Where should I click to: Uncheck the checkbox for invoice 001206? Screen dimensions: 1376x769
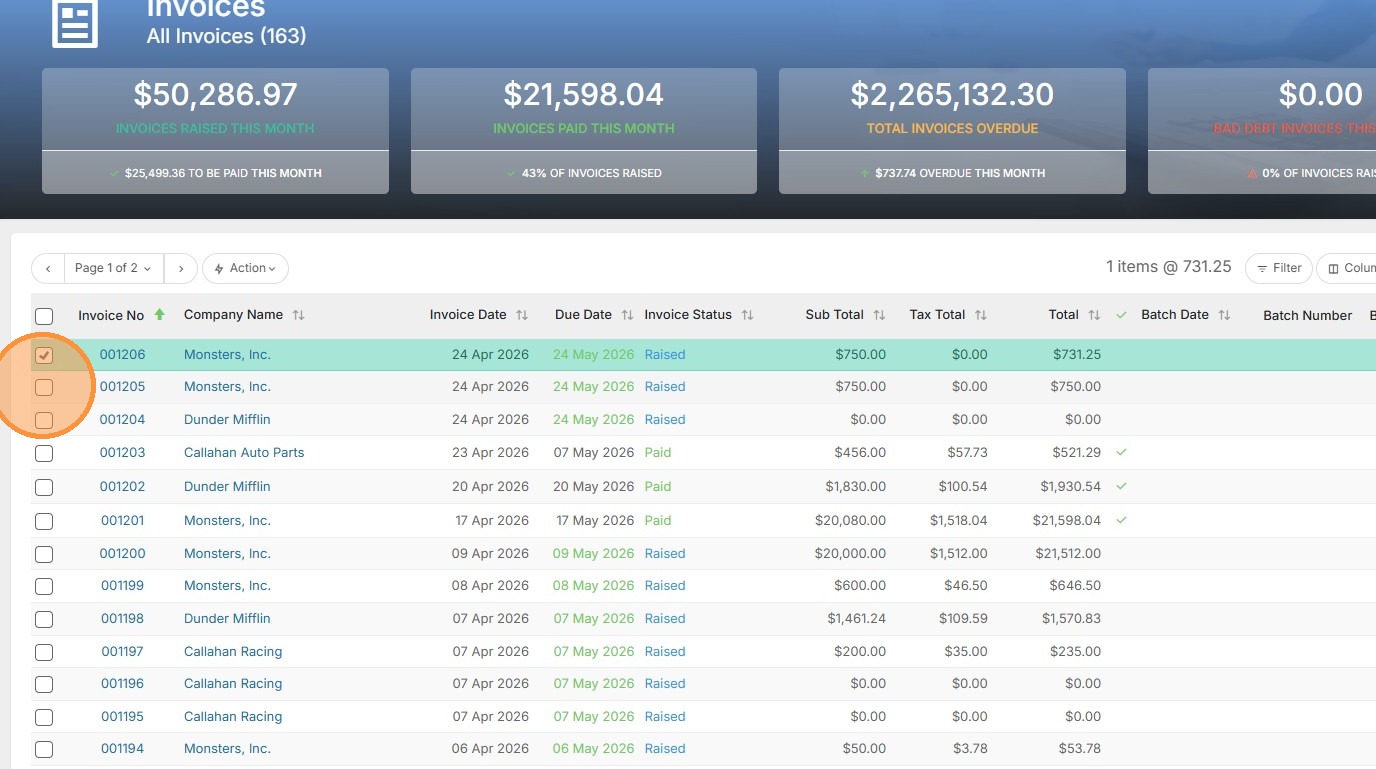point(44,355)
